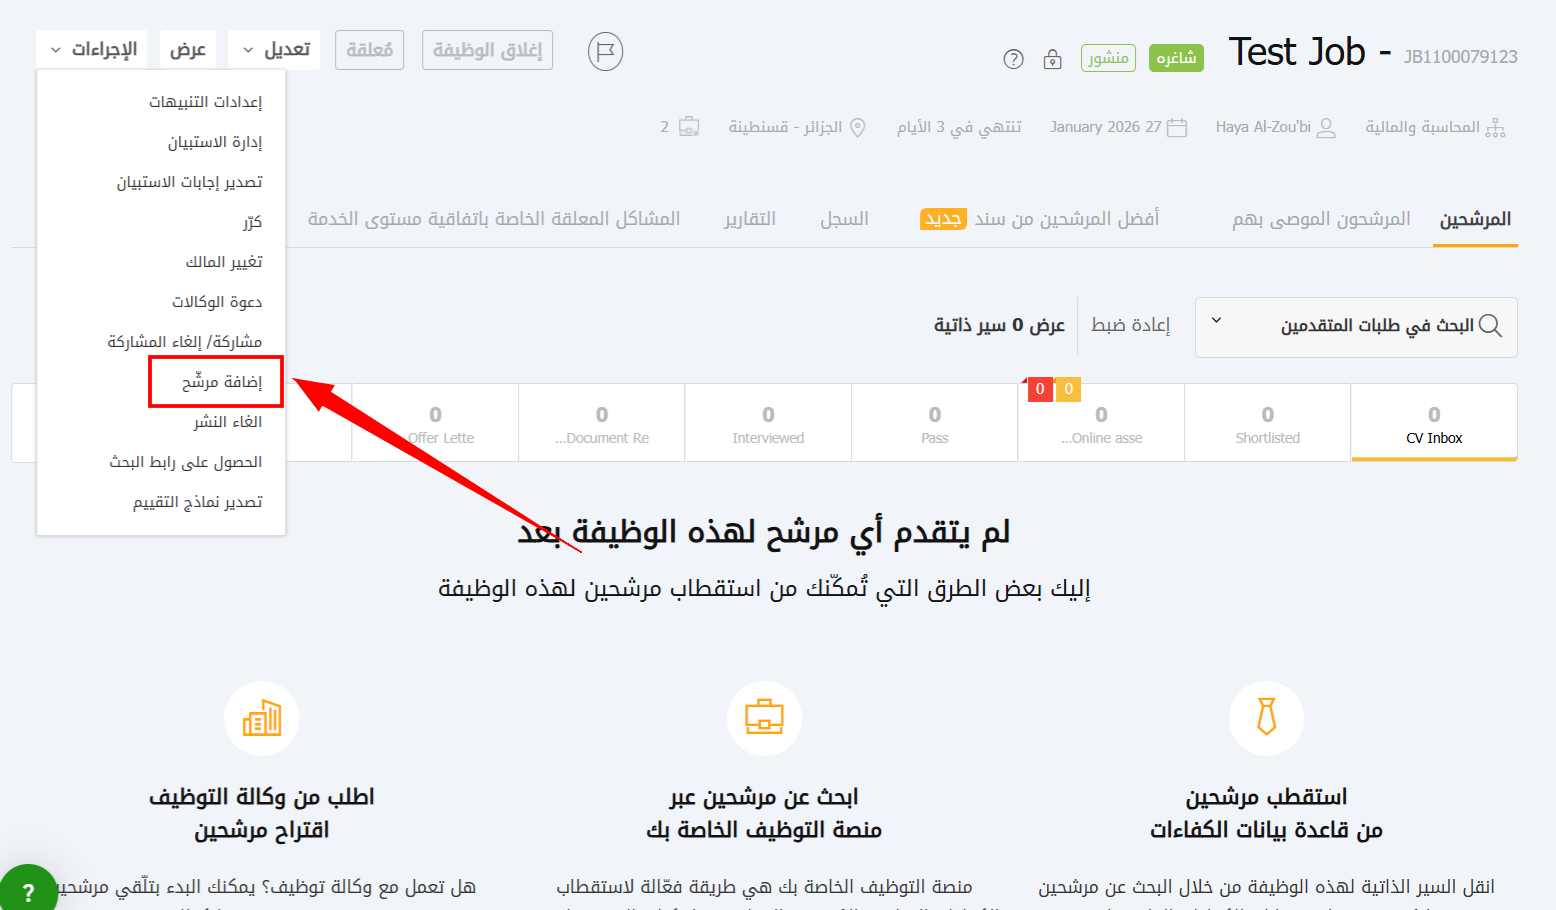Click the building icon for recruitment agency request
Image resolution: width=1556 pixels, height=910 pixels.
point(261,717)
